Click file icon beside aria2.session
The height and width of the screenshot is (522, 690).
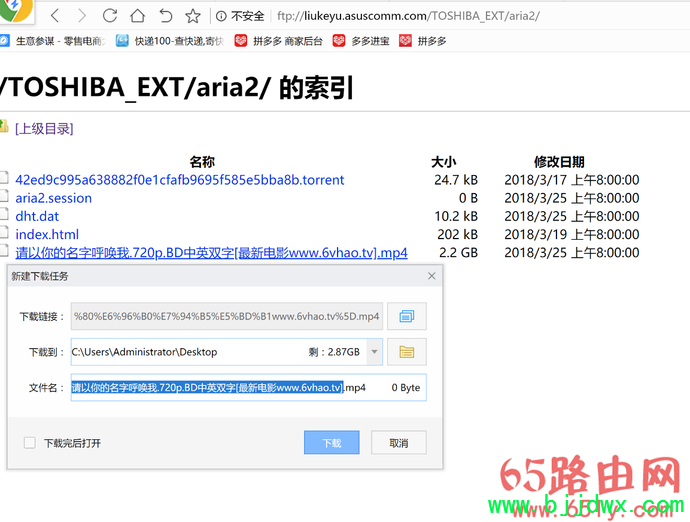(x=4, y=196)
